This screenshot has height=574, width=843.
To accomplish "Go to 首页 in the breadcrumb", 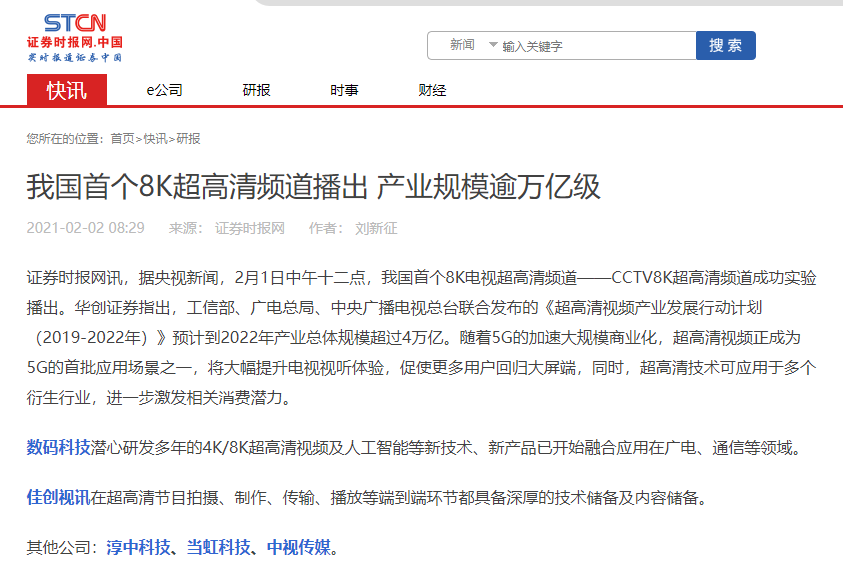I will (122, 139).
